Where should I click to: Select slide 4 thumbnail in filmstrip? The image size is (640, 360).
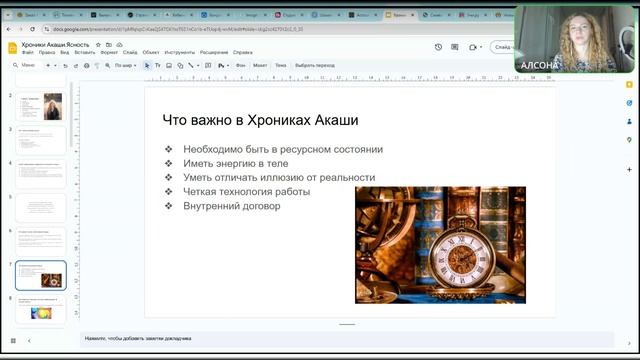41,174
